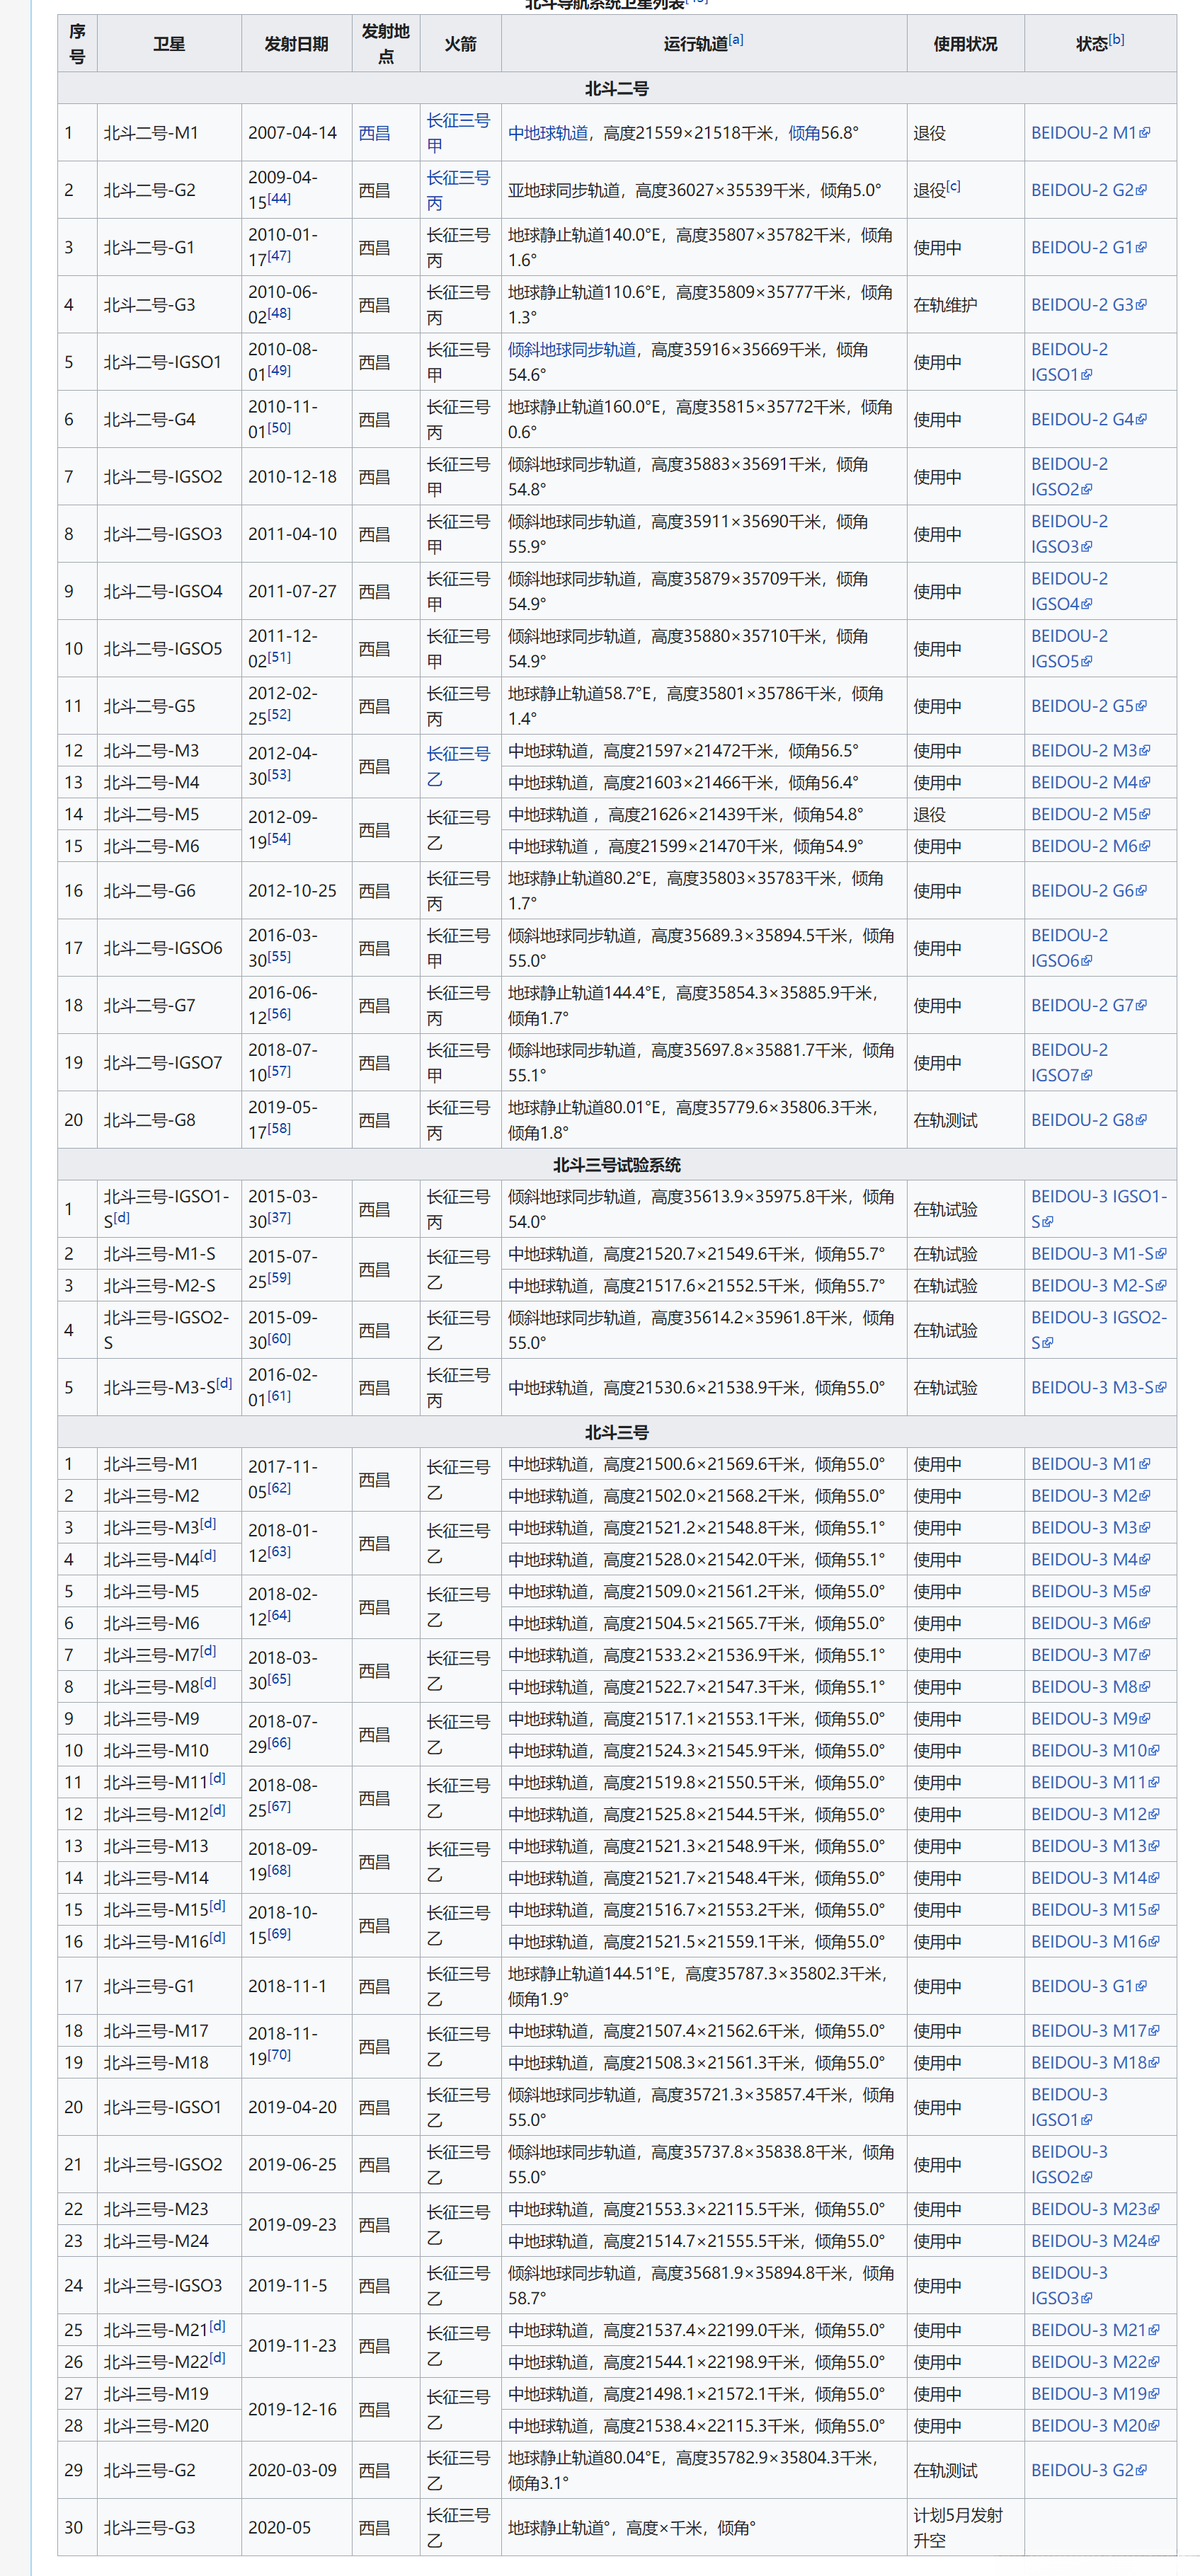Screen dimensions: 1200x2576
Task: Open the BEIDOU-3 M2-S external link
Action: (1099, 1286)
